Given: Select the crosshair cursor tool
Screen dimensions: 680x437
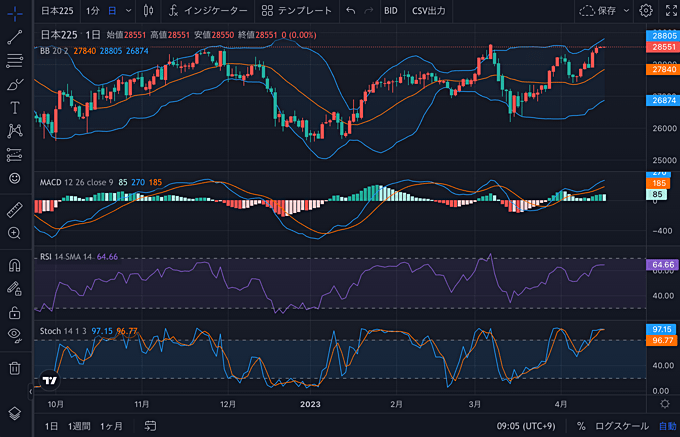Looking at the screenshot, I should pos(15,13).
